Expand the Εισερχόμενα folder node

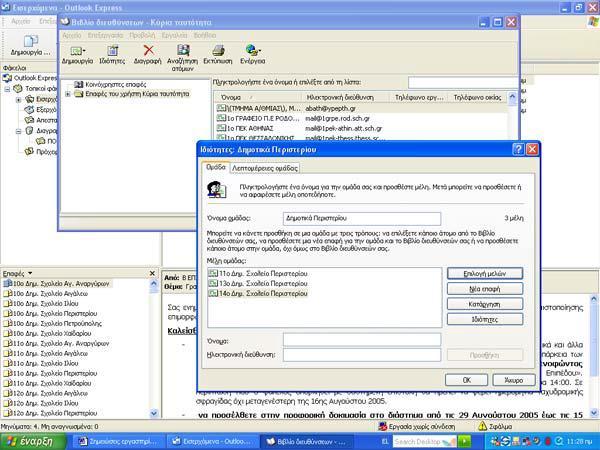(18, 100)
